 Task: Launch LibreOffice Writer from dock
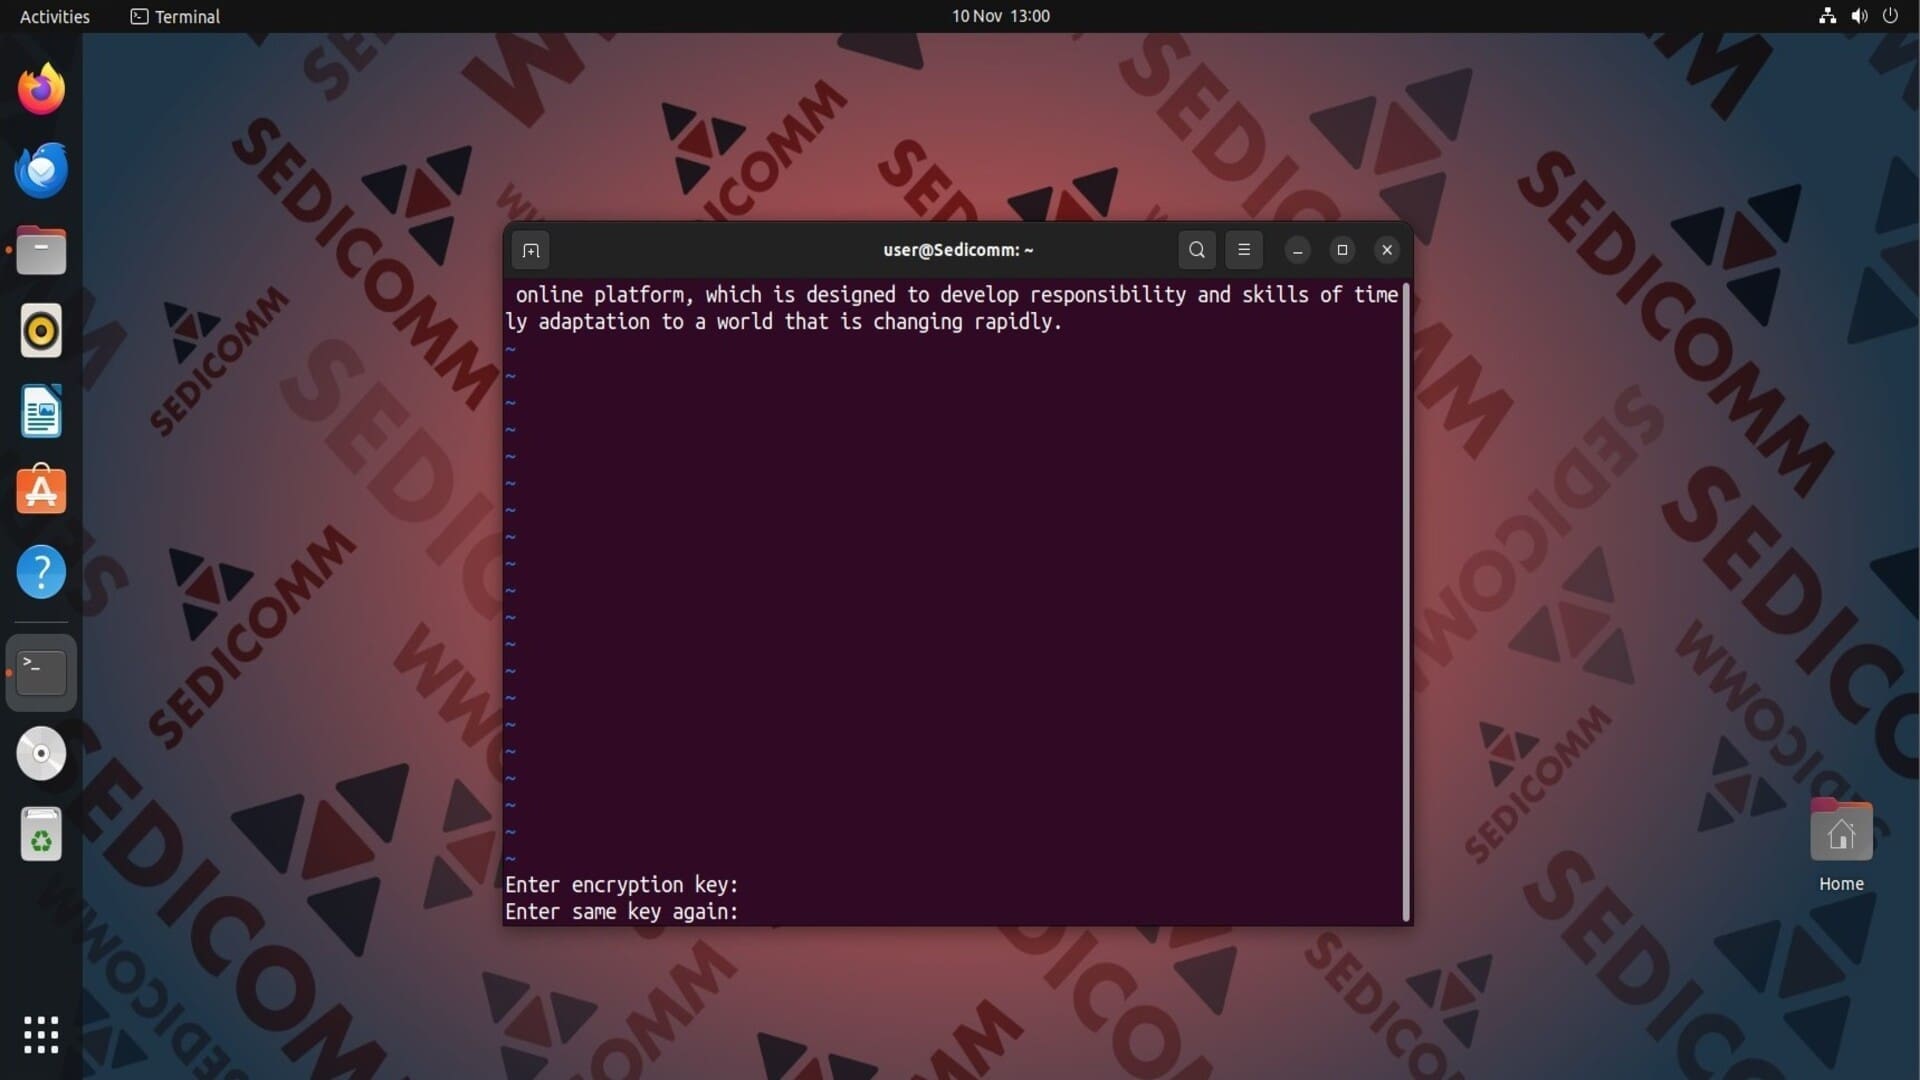tap(41, 411)
